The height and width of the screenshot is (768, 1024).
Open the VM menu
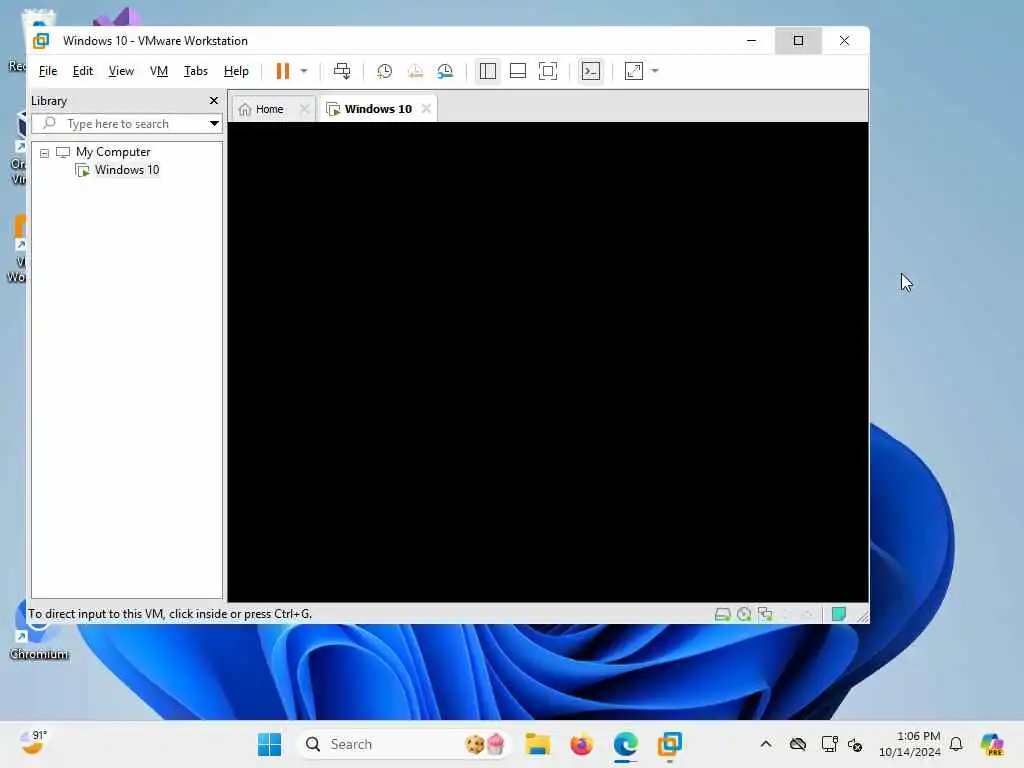tap(159, 71)
